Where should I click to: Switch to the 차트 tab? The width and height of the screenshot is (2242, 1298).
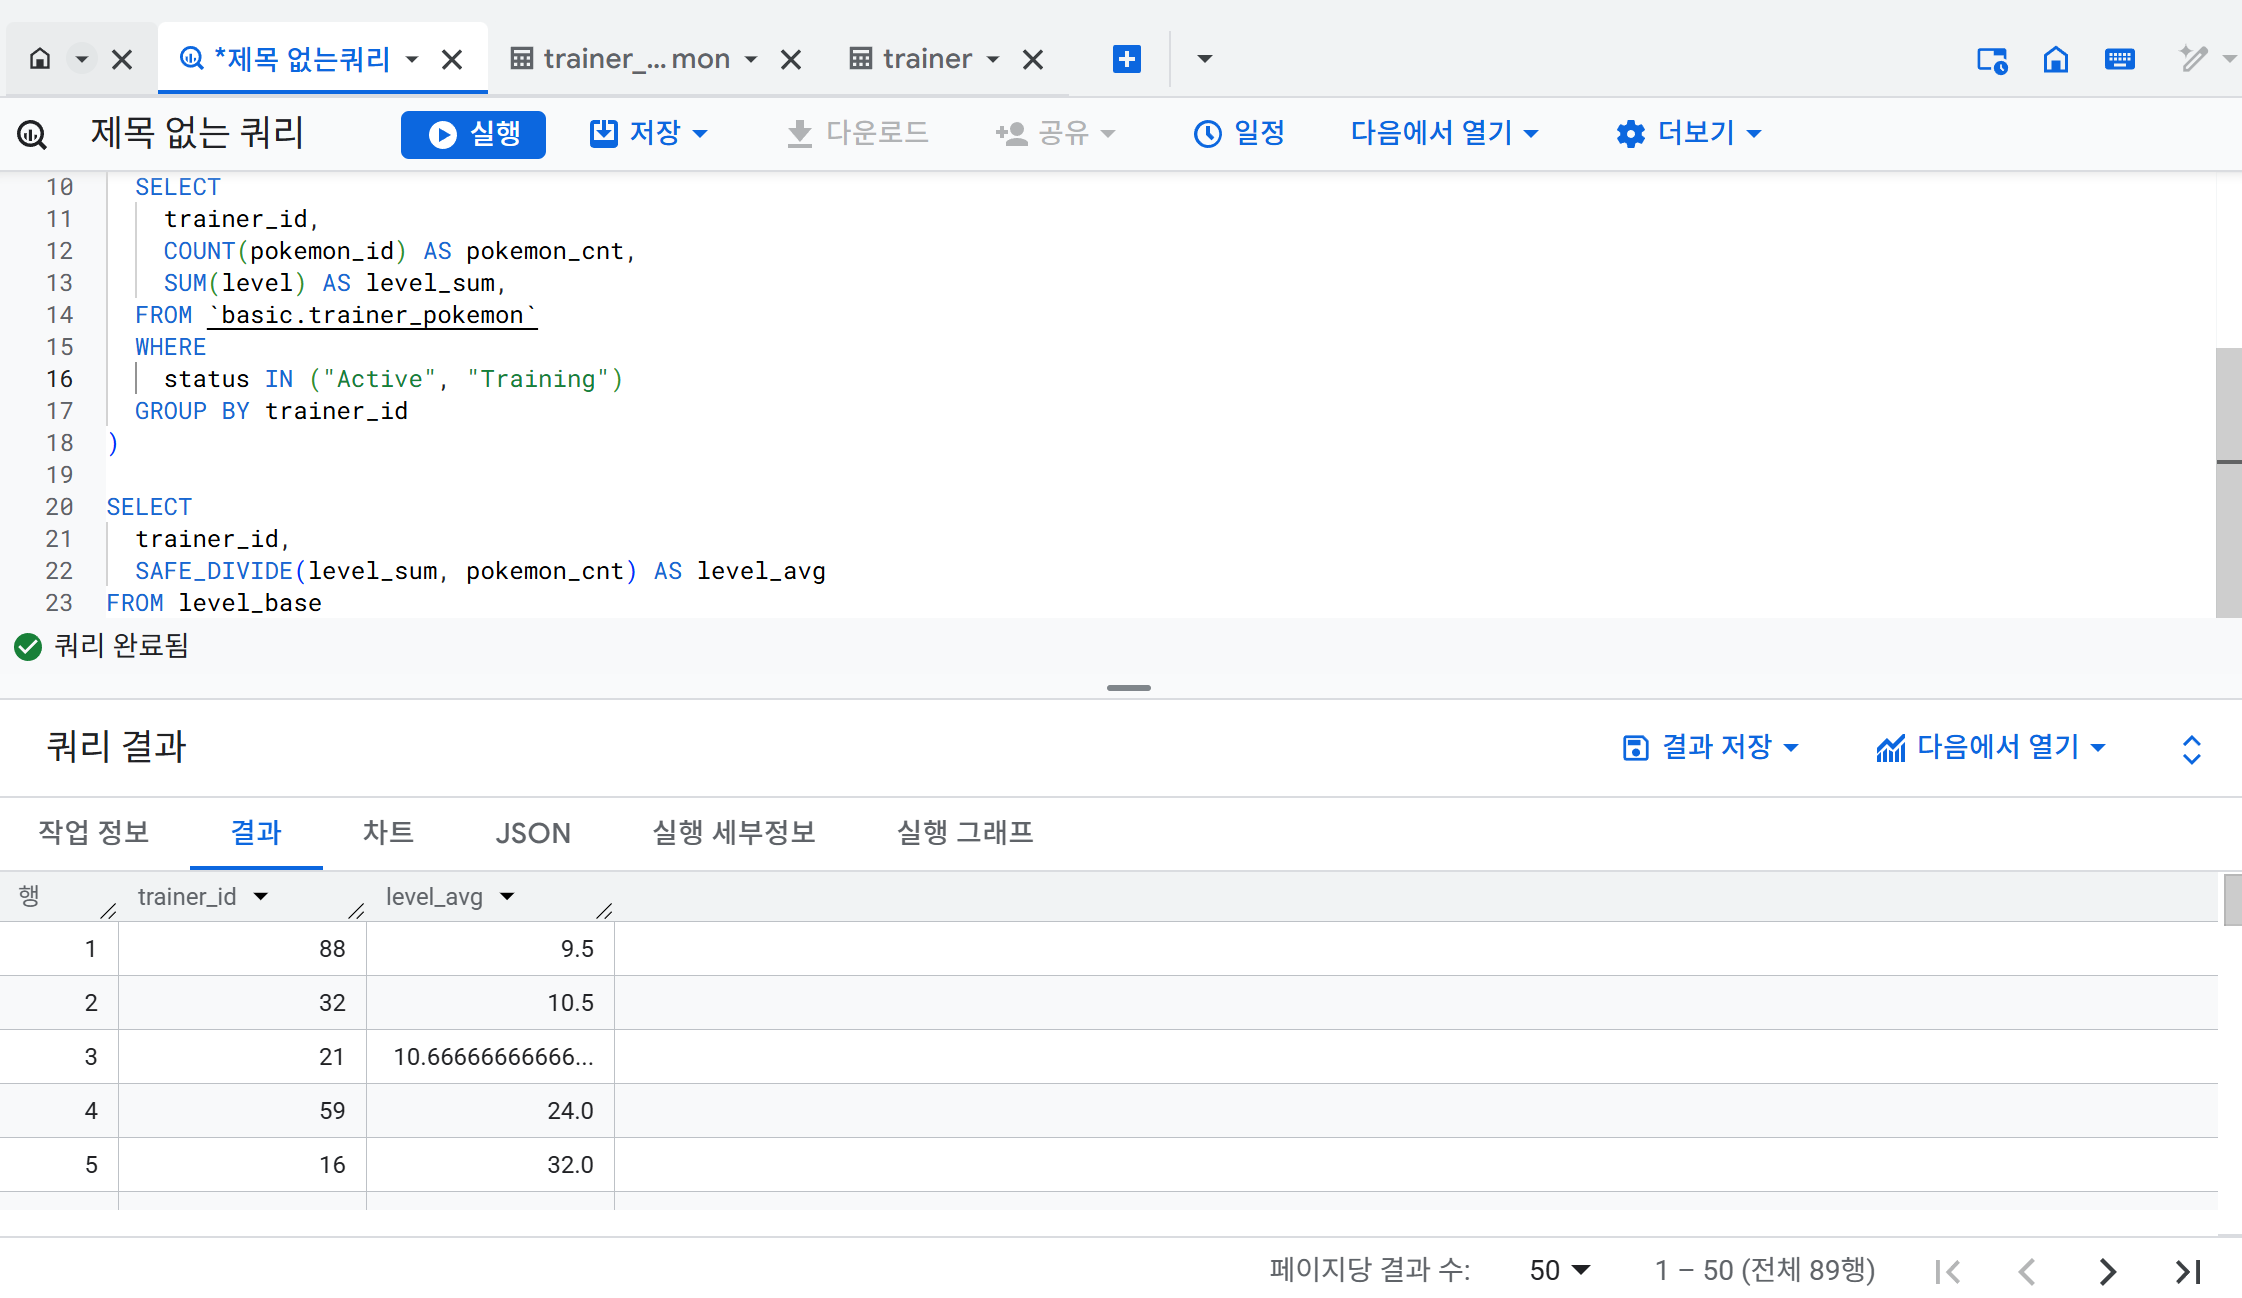coord(388,832)
